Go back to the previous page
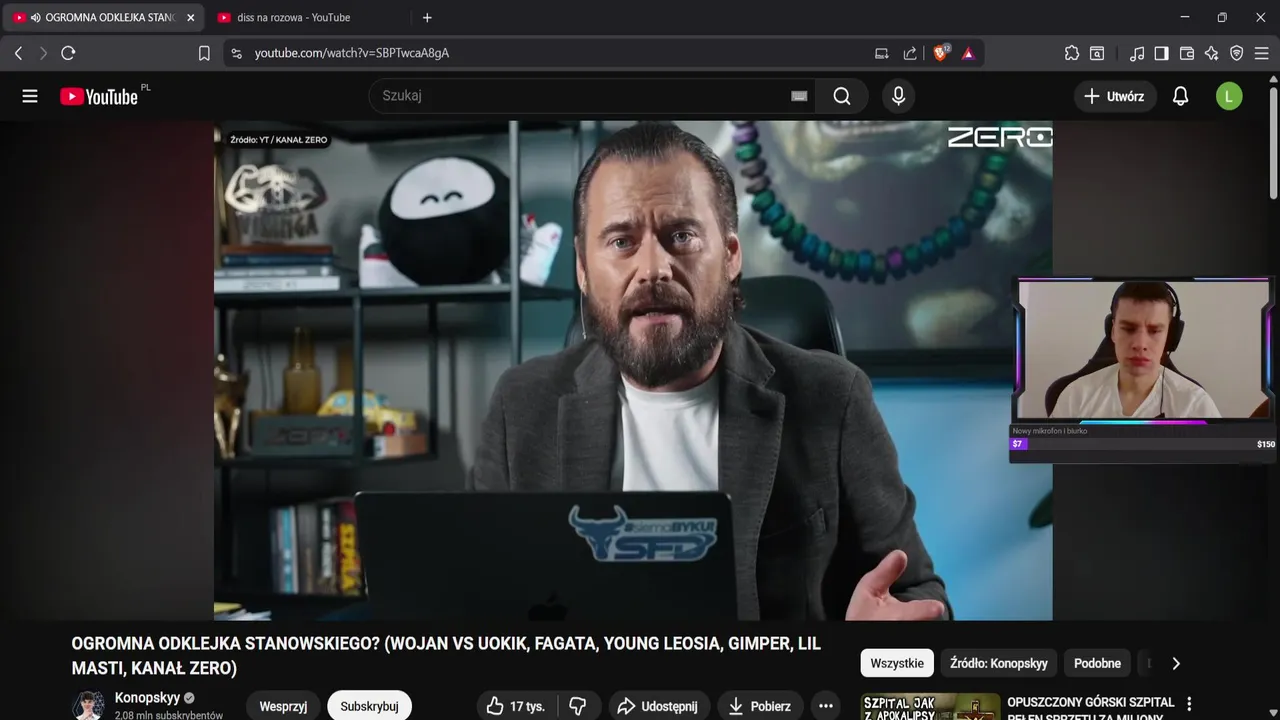Viewport: 1280px width, 720px height. point(18,53)
